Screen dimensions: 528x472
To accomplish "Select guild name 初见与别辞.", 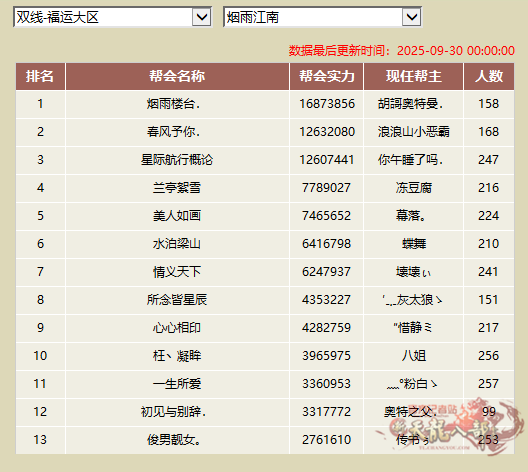I will click(173, 411).
